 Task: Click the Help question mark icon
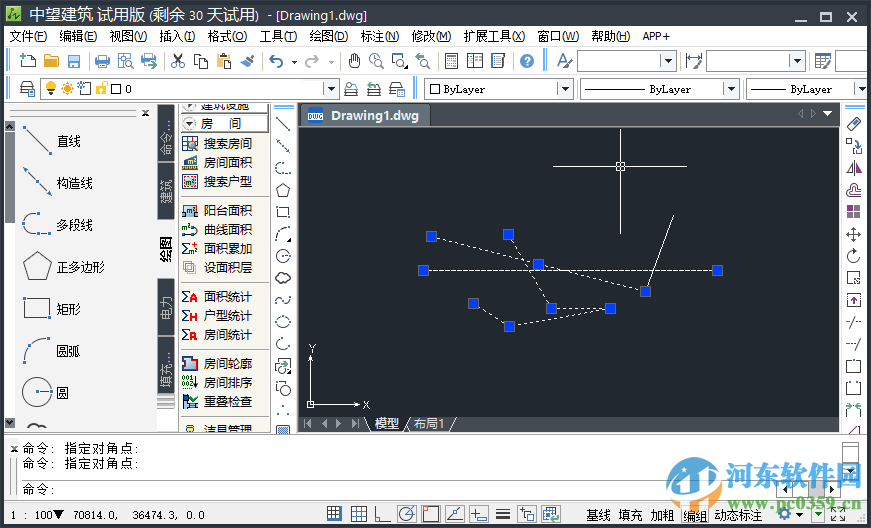pyautogui.click(x=527, y=61)
